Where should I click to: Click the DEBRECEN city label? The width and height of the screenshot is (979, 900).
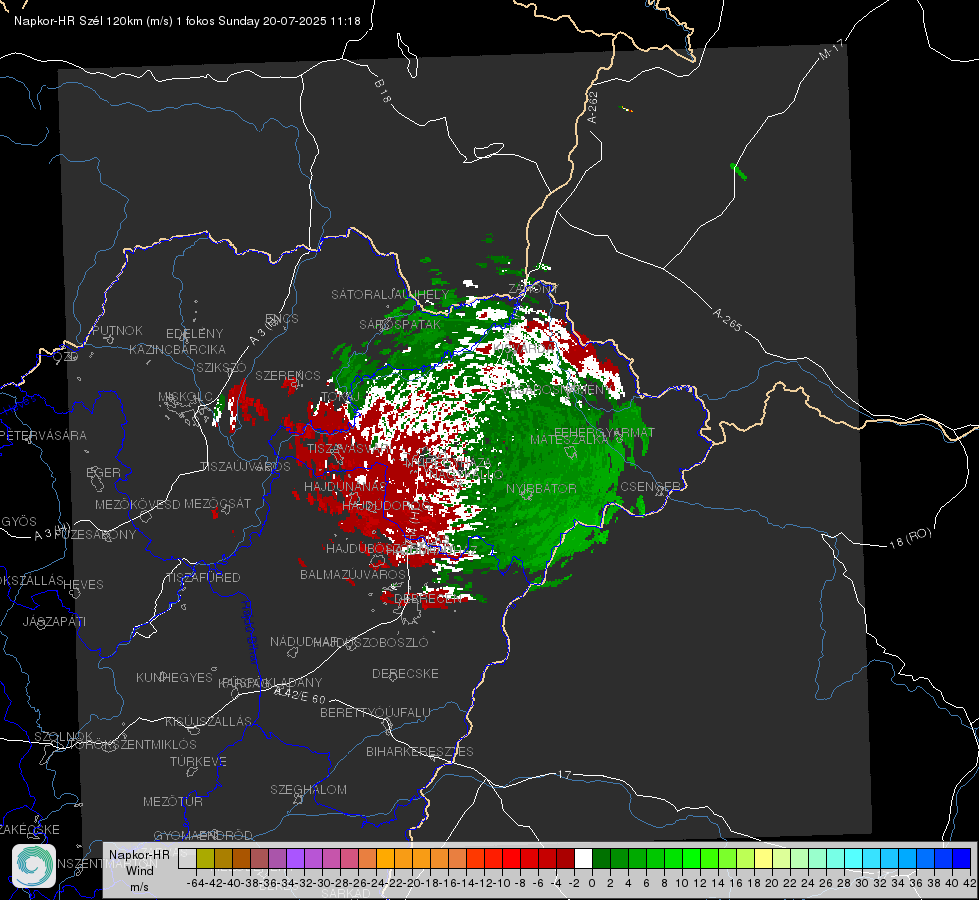click(x=428, y=598)
